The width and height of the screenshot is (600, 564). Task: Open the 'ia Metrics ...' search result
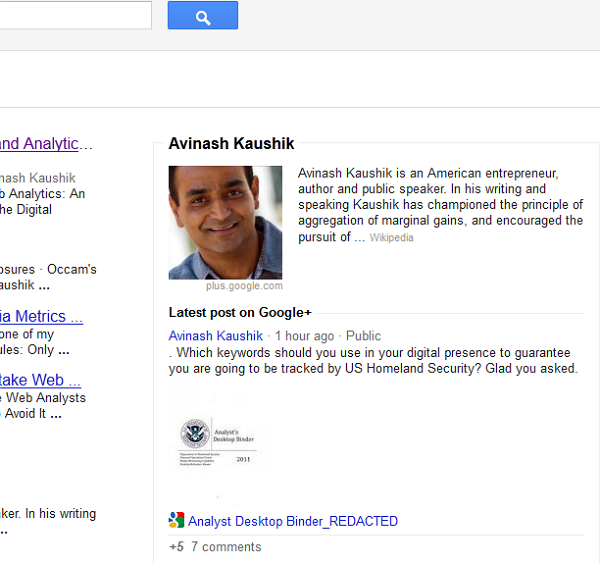41,316
